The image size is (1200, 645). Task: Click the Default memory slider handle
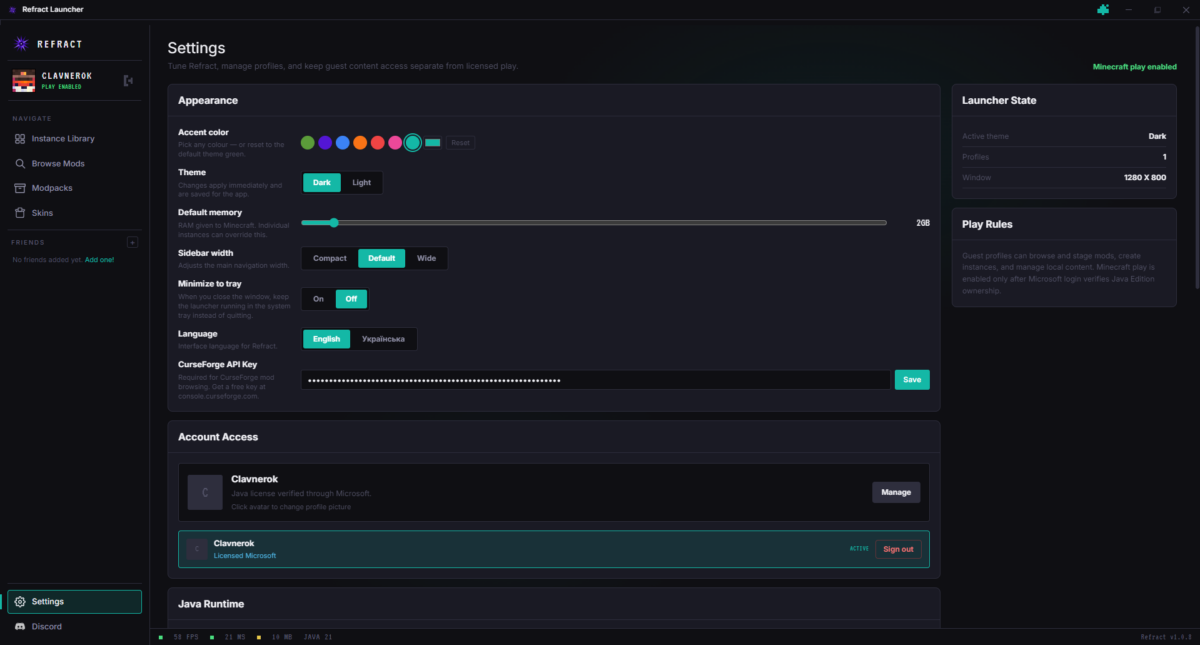pyautogui.click(x=334, y=223)
